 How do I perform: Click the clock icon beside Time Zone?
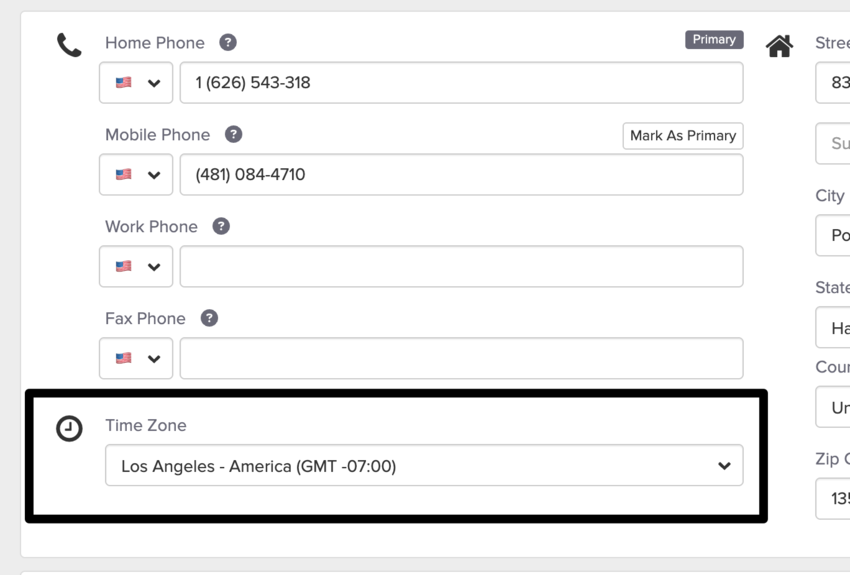coord(69,429)
